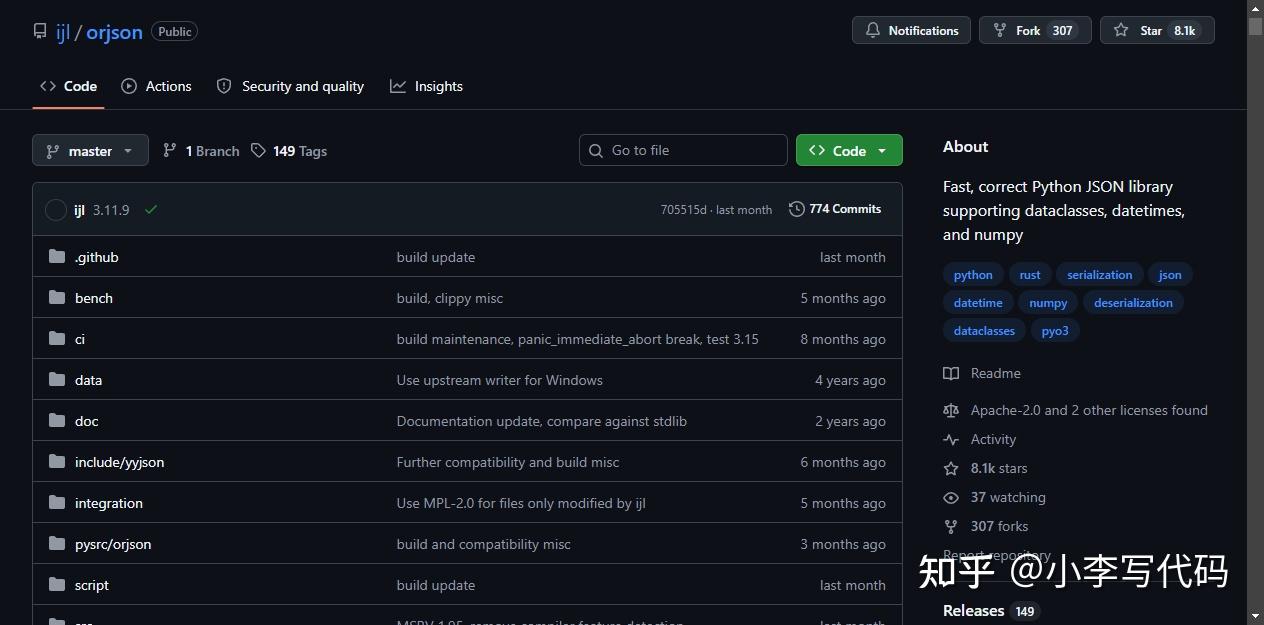The image size is (1264, 625).
Task: Click the green check status icon
Action: click(151, 210)
